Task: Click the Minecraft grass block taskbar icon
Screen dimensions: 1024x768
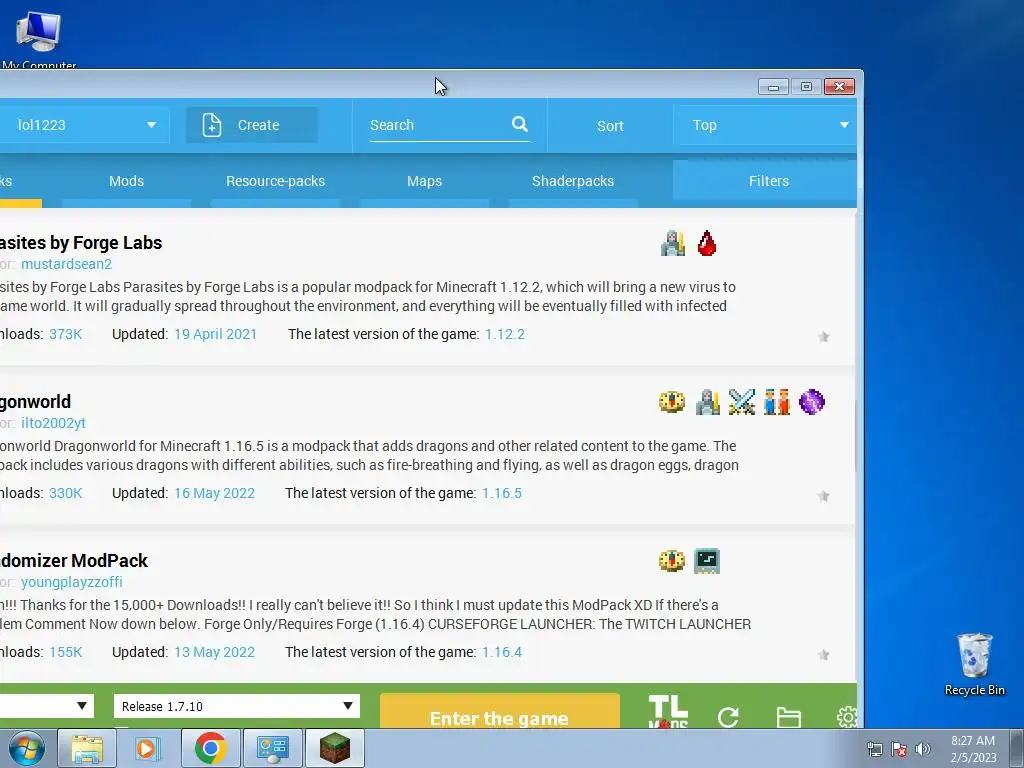Action: tap(334, 748)
